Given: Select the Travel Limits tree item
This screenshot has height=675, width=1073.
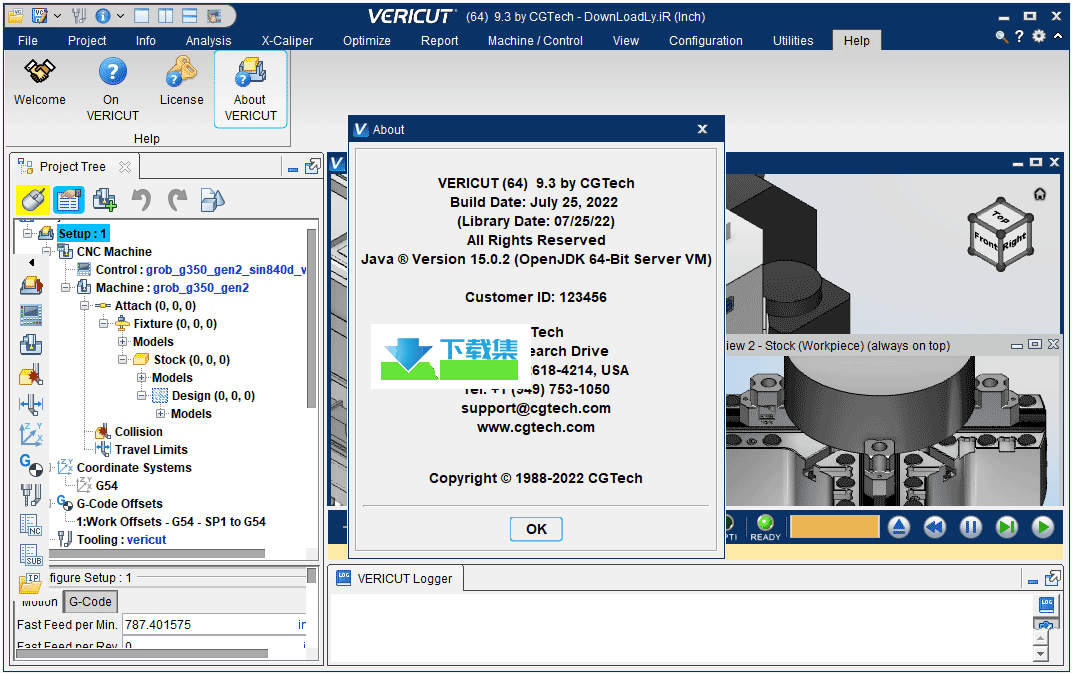Looking at the screenshot, I should coord(151,450).
